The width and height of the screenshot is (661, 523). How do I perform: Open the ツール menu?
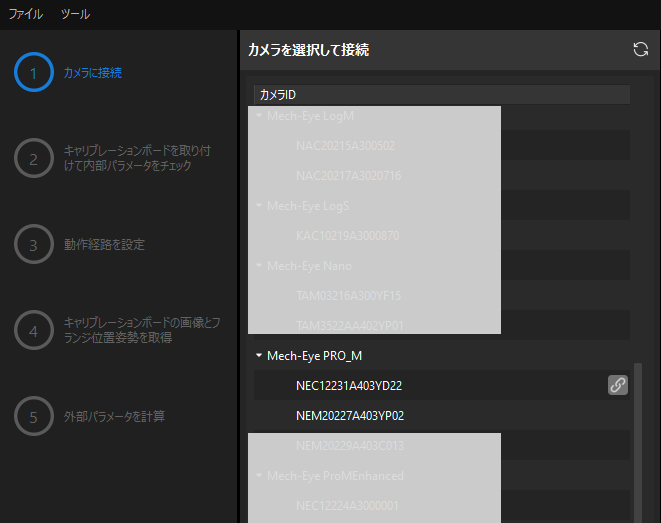[75, 14]
